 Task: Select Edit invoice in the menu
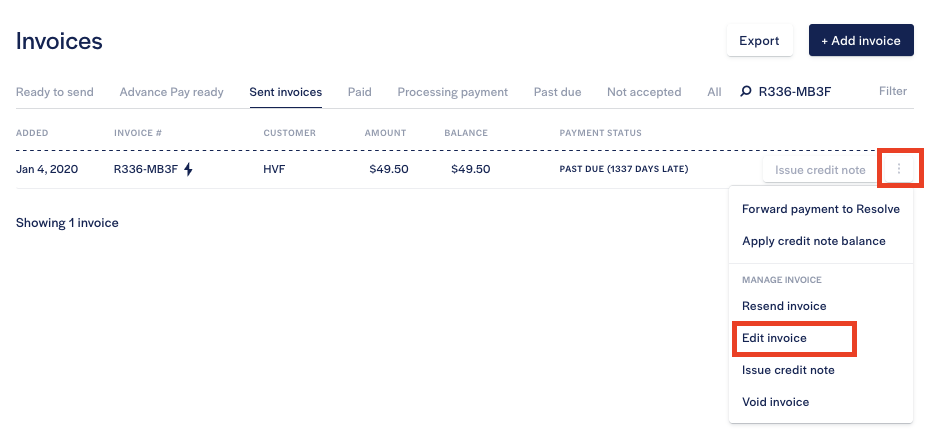(774, 338)
